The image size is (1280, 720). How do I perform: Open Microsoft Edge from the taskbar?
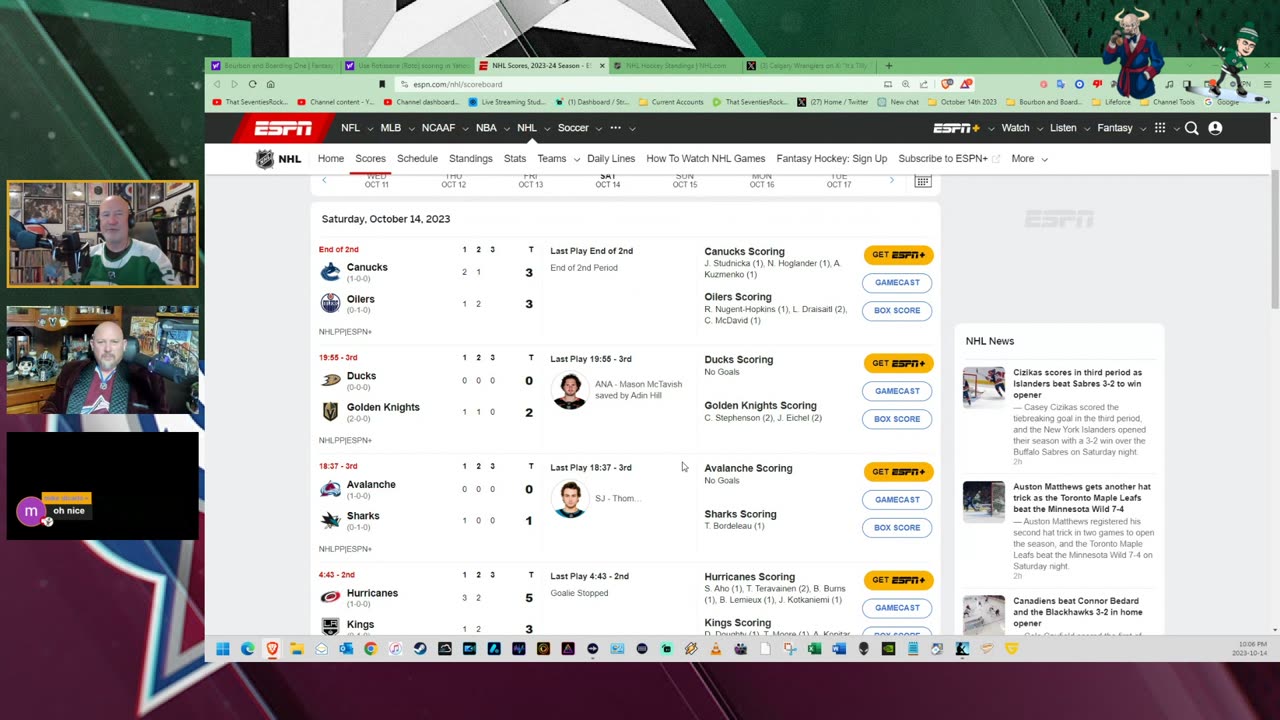[247, 649]
